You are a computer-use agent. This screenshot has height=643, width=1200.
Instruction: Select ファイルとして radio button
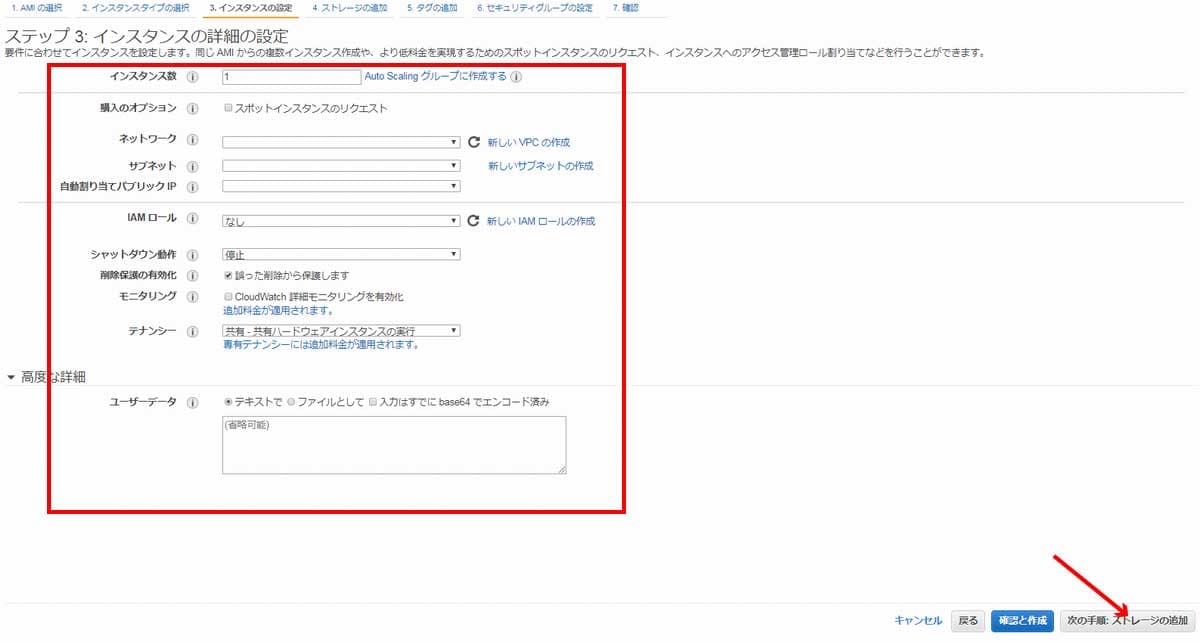pos(291,402)
